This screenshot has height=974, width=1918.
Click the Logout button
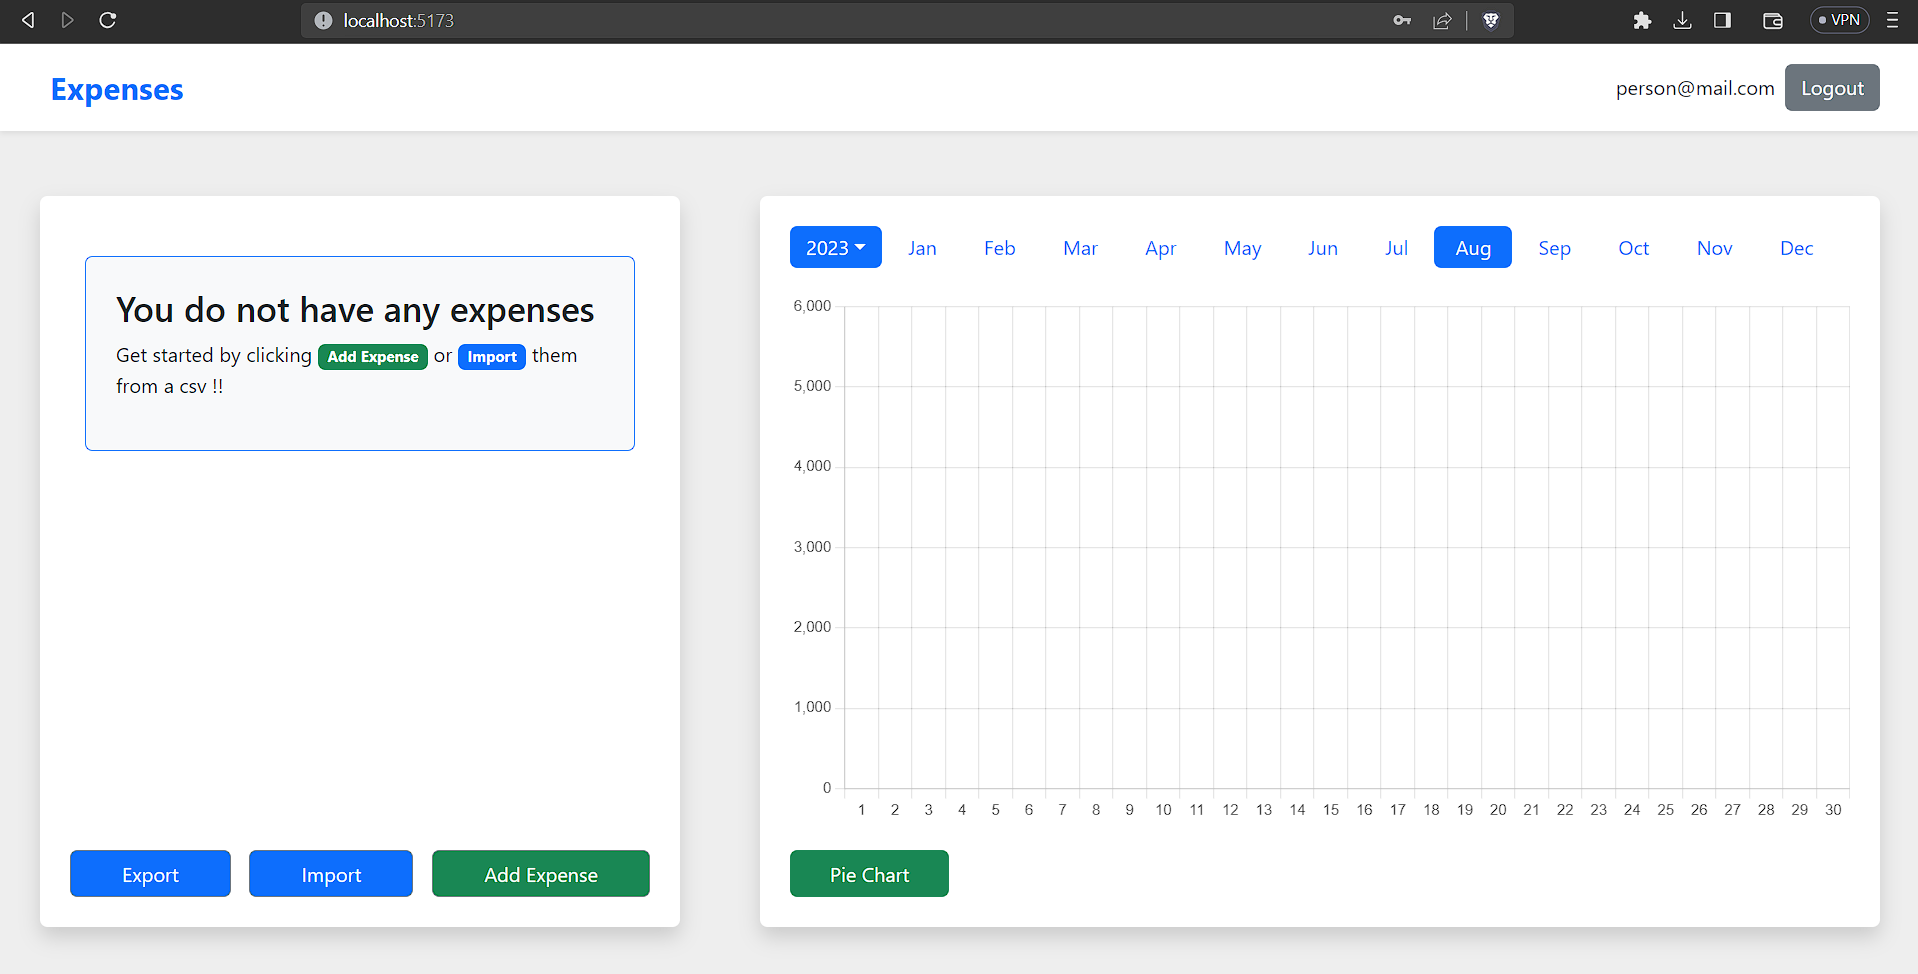1831,87
